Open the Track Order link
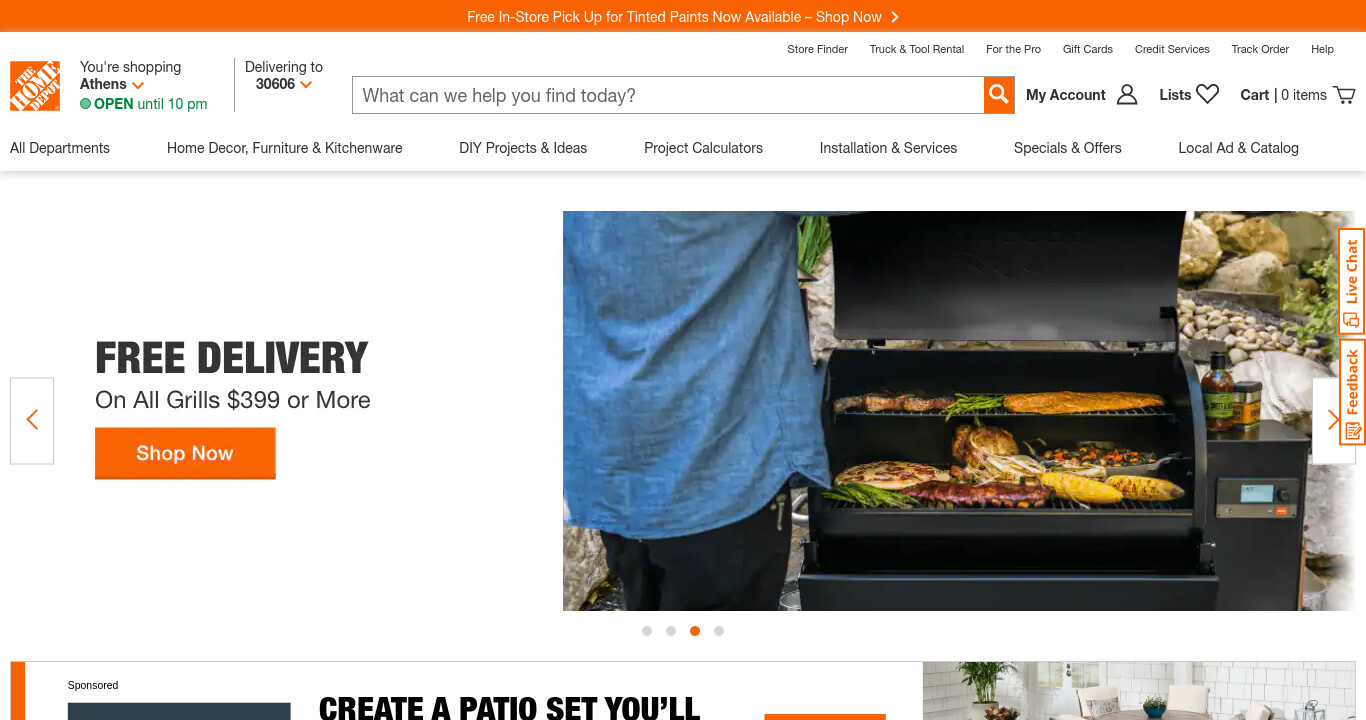The image size is (1366, 720). pos(1260,49)
